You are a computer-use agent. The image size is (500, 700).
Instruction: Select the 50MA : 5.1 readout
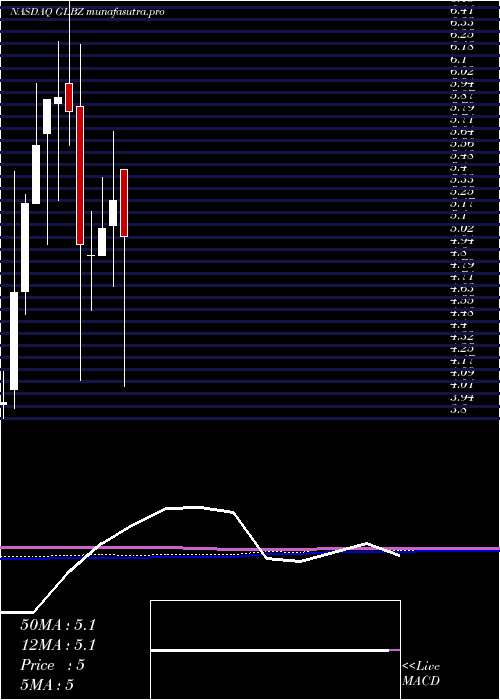click(58, 625)
